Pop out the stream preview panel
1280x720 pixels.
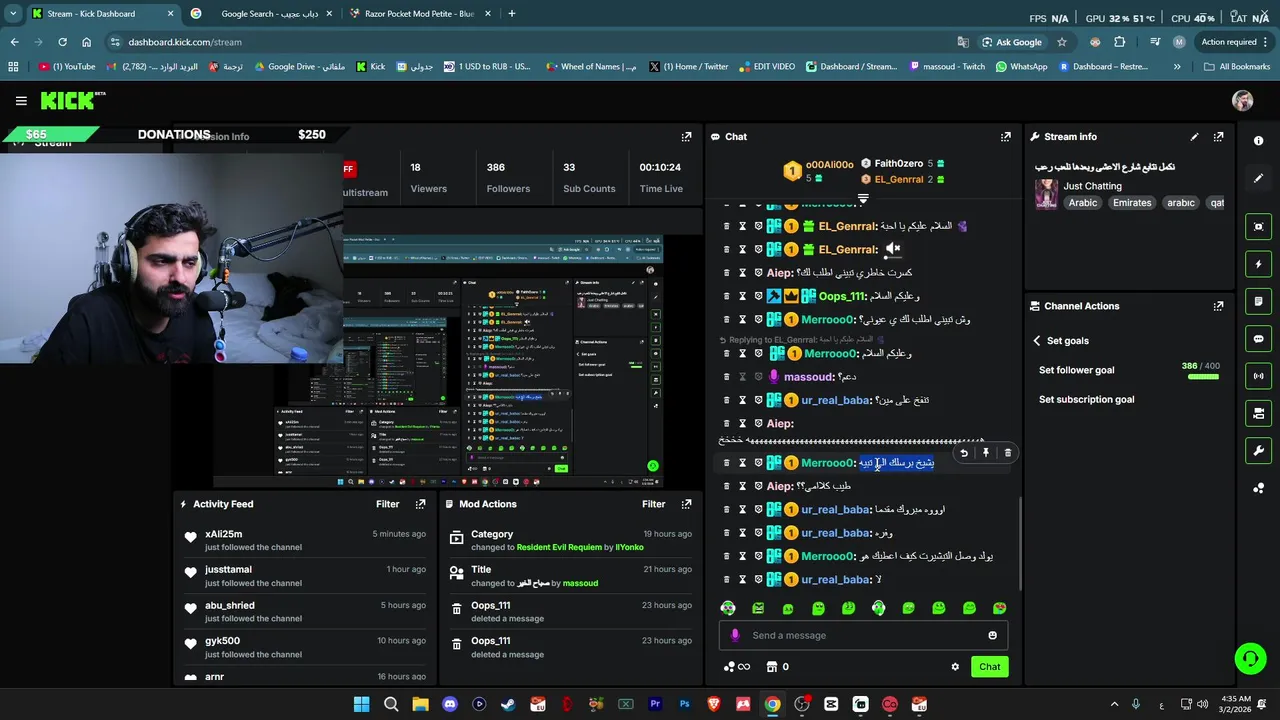click(686, 137)
